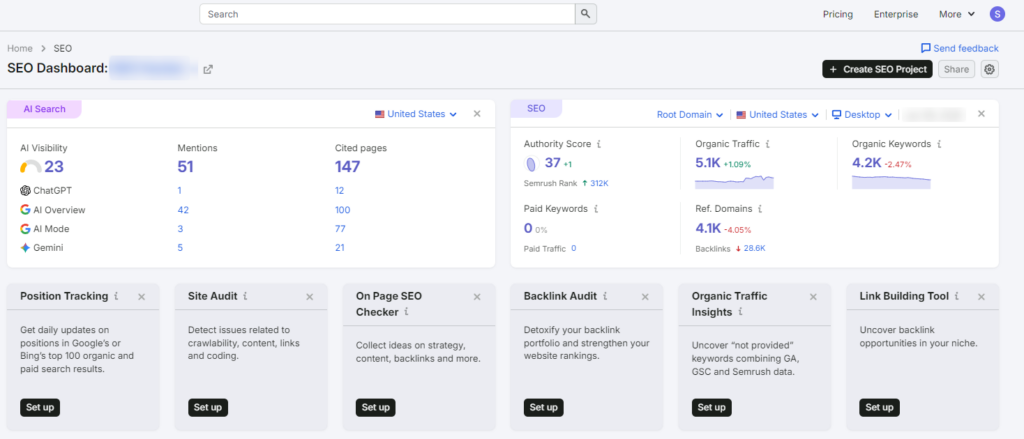Click the AI Visibility gauge icon
Viewport: 1024px width, 439px height.
(x=31, y=167)
